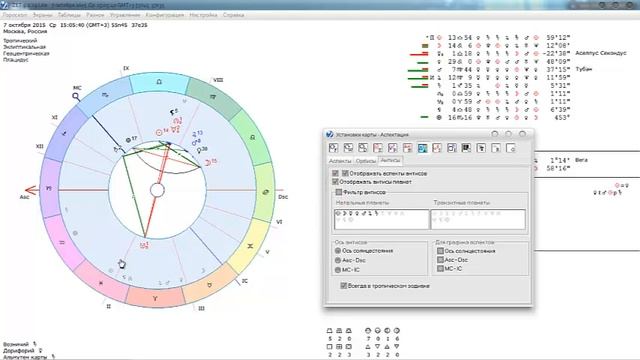Open the Конфигурация menu

pyautogui.click(x=165, y=15)
